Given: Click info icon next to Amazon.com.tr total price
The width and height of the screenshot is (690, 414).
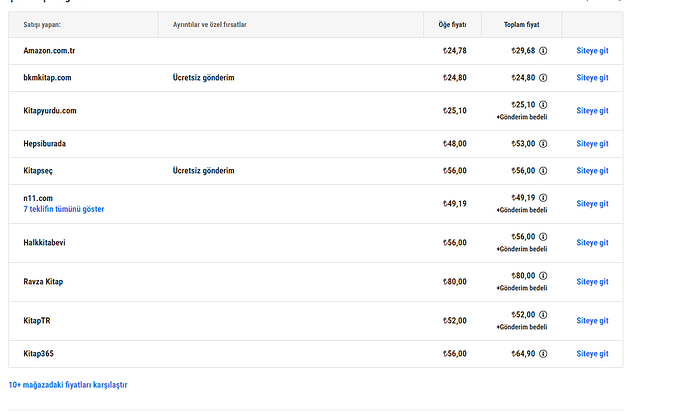Looking at the screenshot, I should (x=543, y=51).
